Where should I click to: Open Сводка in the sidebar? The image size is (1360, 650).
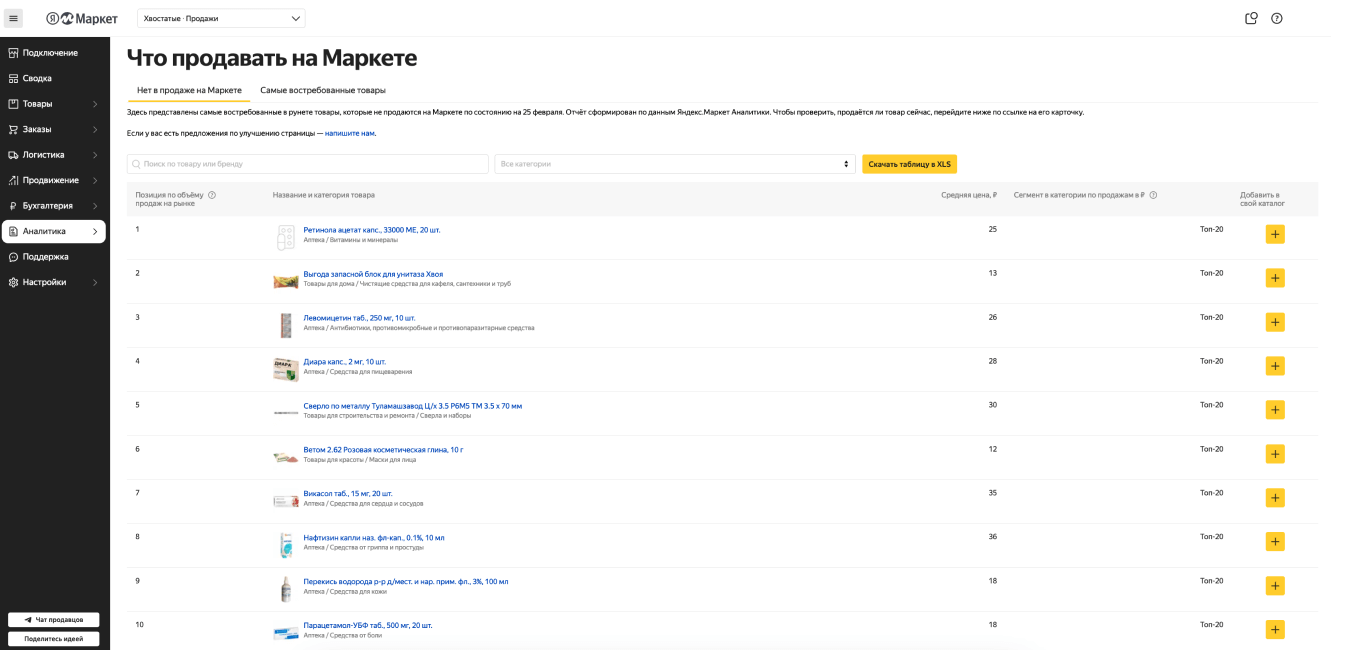coord(37,78)
